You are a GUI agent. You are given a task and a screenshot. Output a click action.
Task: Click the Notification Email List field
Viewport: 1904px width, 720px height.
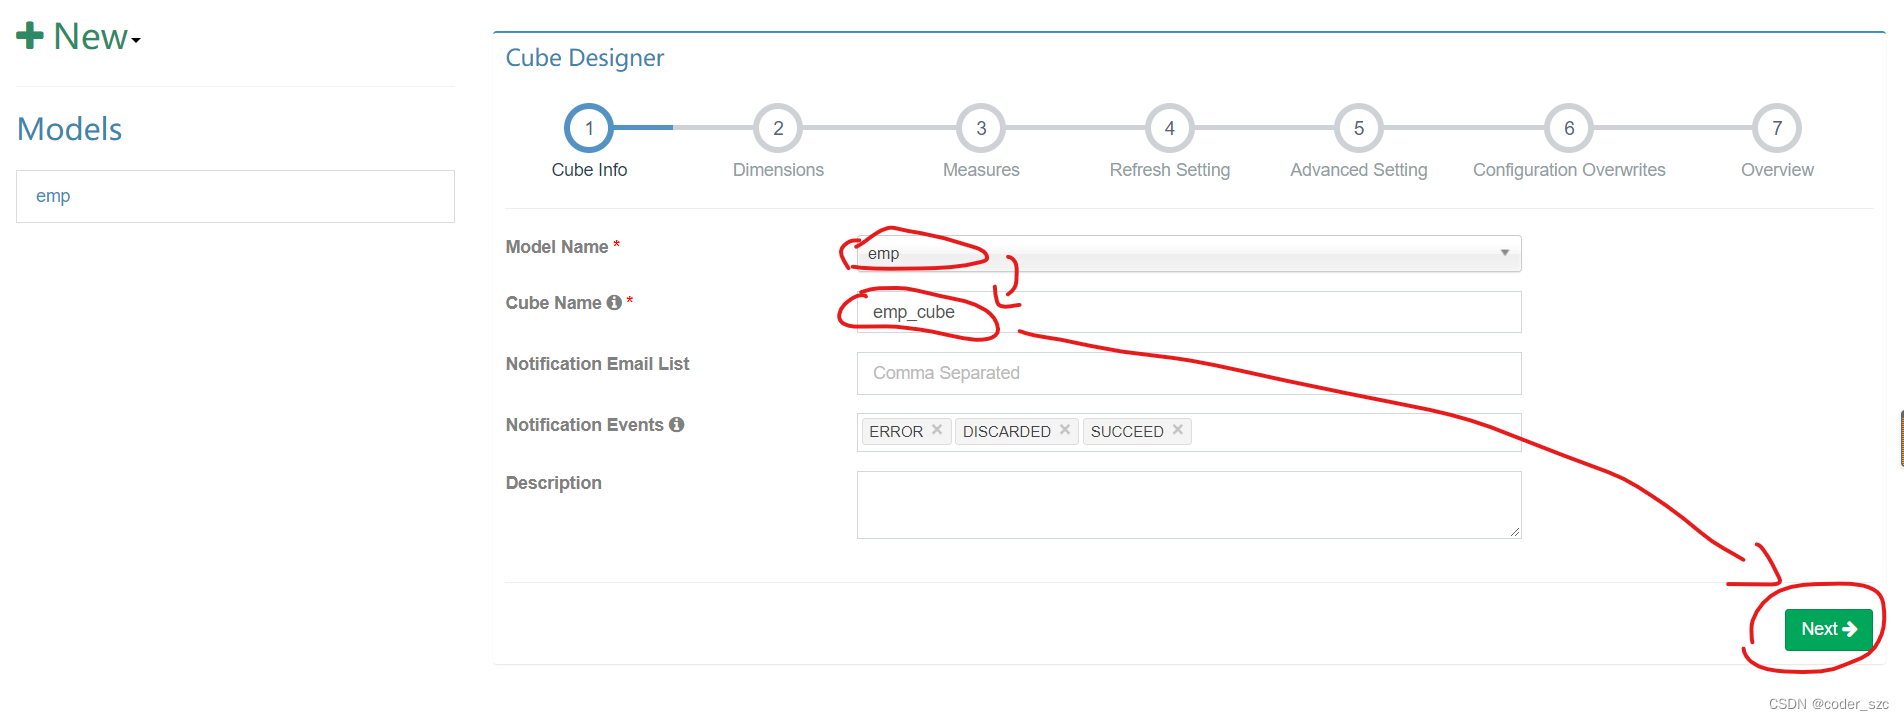coord(1189,373)
